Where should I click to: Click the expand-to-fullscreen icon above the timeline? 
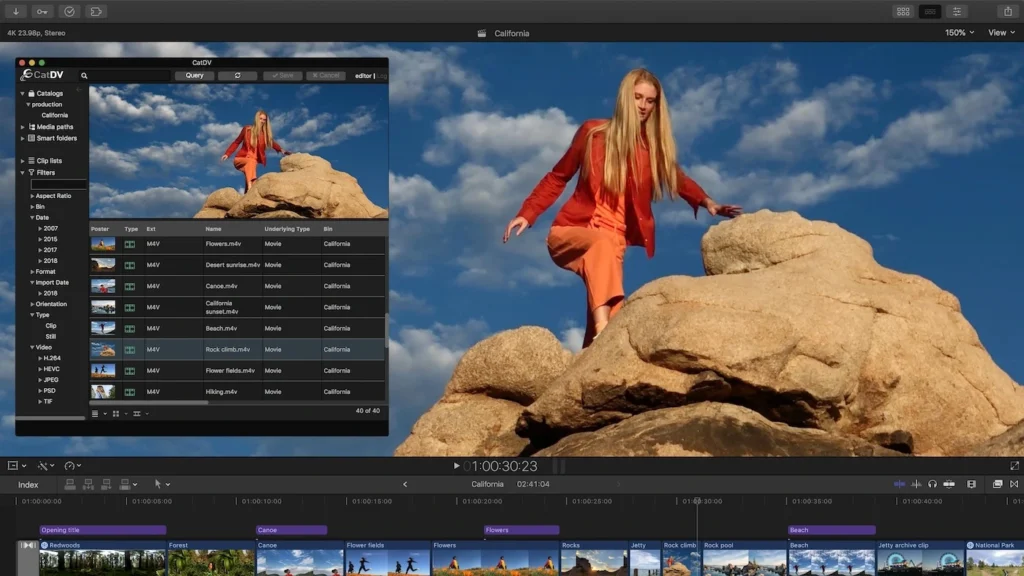click(x=1014, y=465)
